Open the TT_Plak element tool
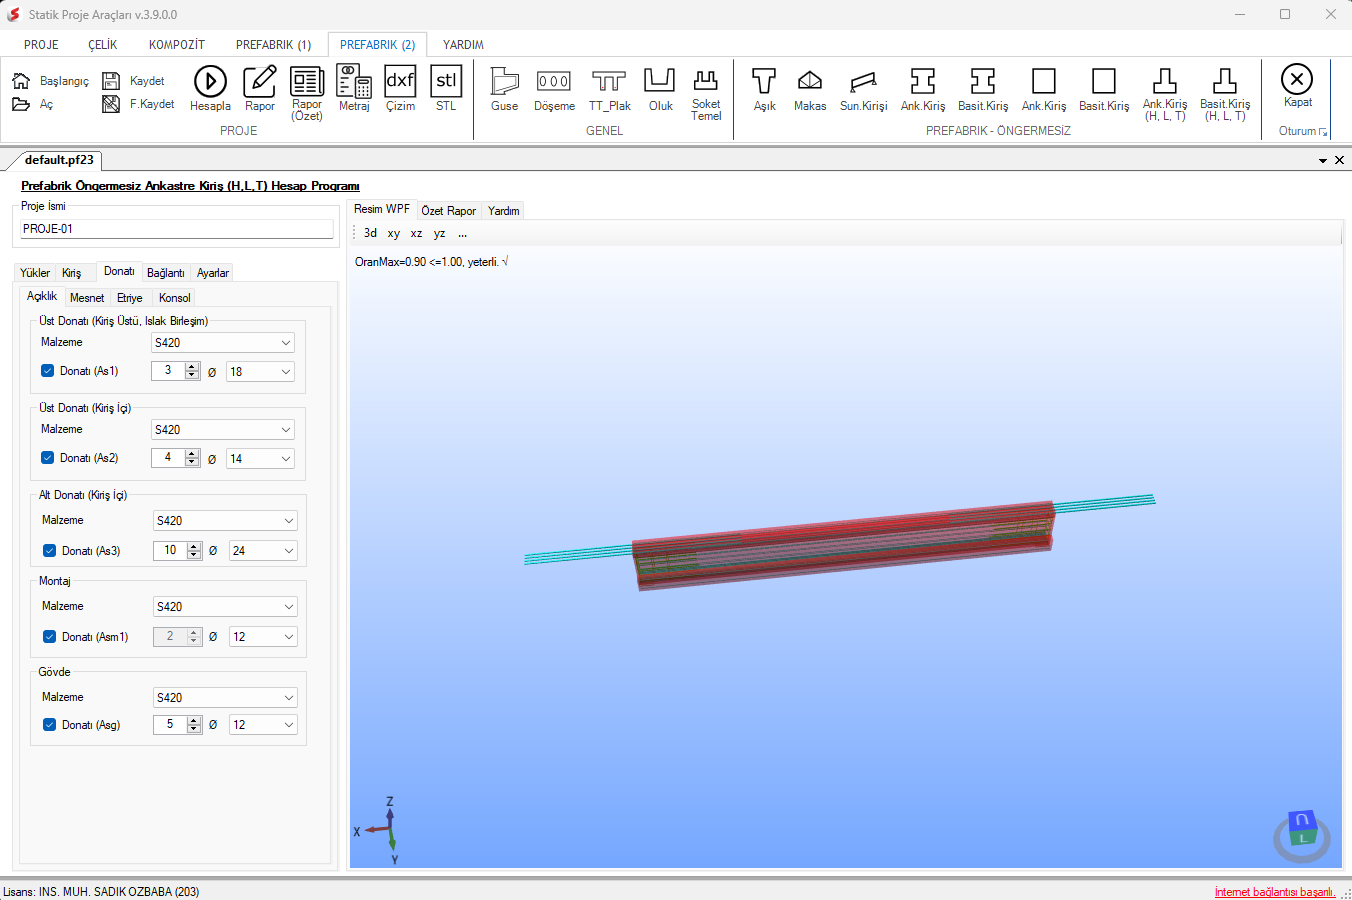1352x900 pixels. [x=609, y=90]
